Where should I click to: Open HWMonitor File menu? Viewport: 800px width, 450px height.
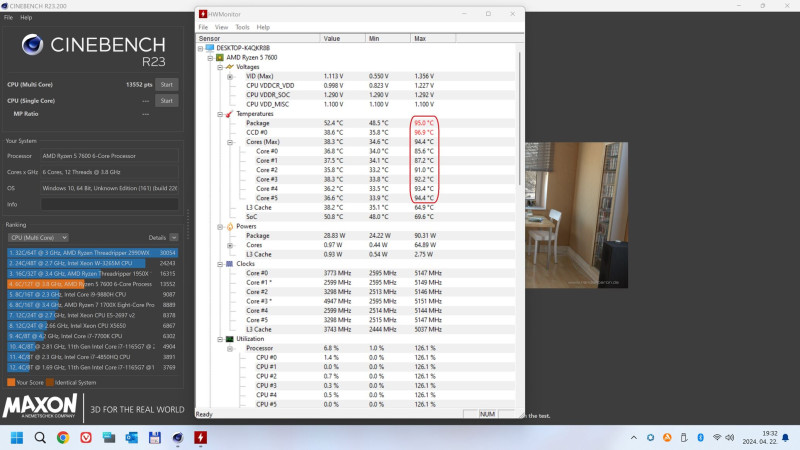pos(203,27)
